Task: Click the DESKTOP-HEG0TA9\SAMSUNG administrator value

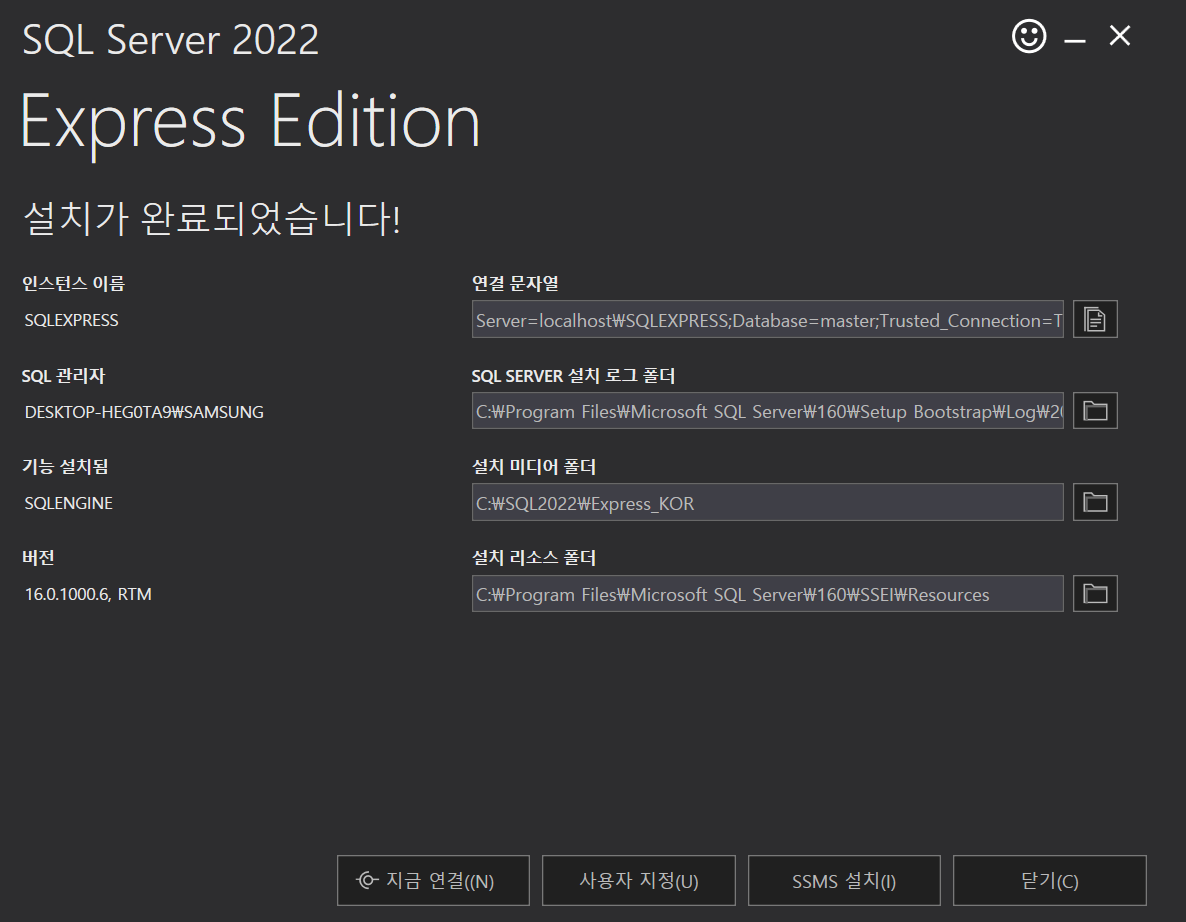Action: pos(144,412)
